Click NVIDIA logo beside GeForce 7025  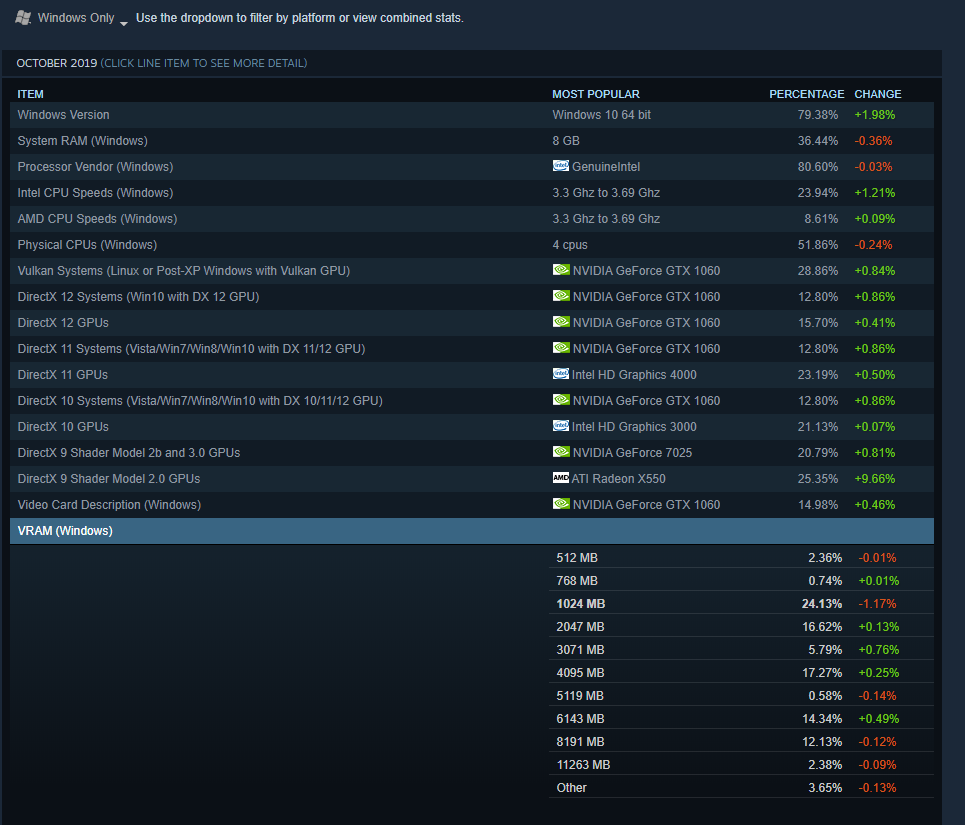tap(561, 452)
